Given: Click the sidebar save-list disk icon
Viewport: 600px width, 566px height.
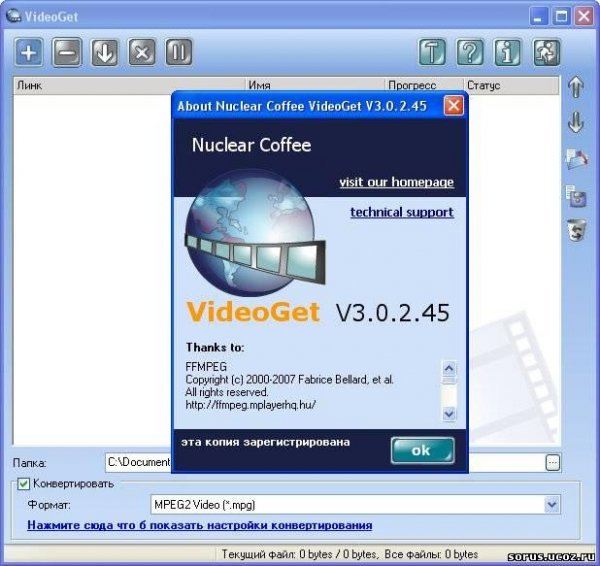Looking at the screenshot, I should [576, 196].
